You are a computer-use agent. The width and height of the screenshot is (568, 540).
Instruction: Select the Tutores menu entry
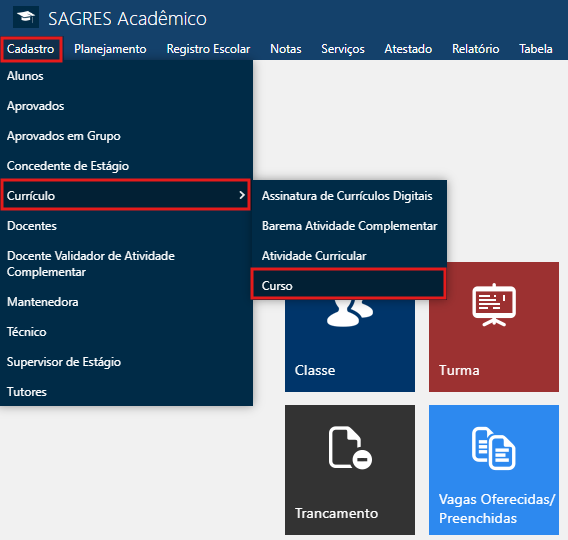(126, 392)
